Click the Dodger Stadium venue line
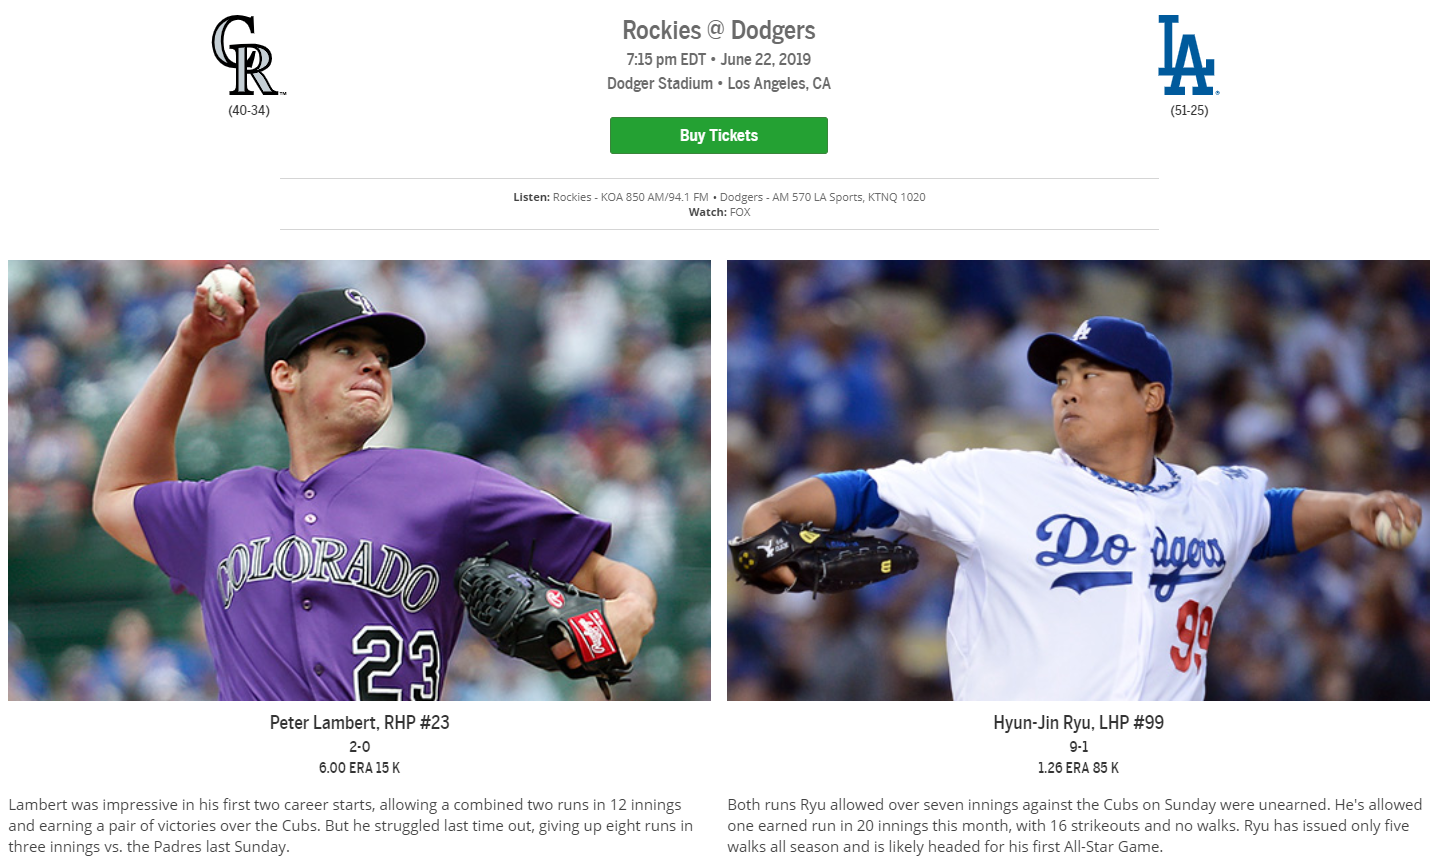The height and width of the screenshot is (862, 1437). [x=719, y=83]
